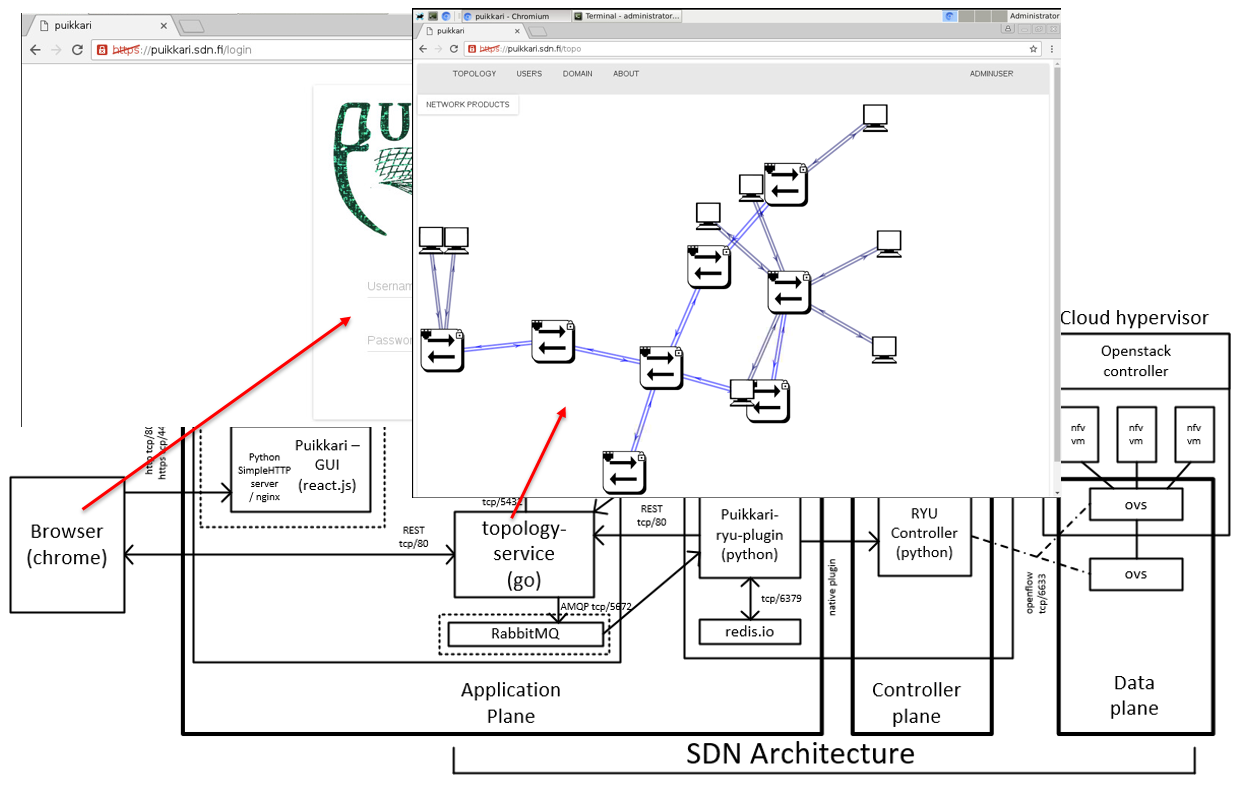
Task: Select the central switch node joining the left chain
Action: pos(661,367)
